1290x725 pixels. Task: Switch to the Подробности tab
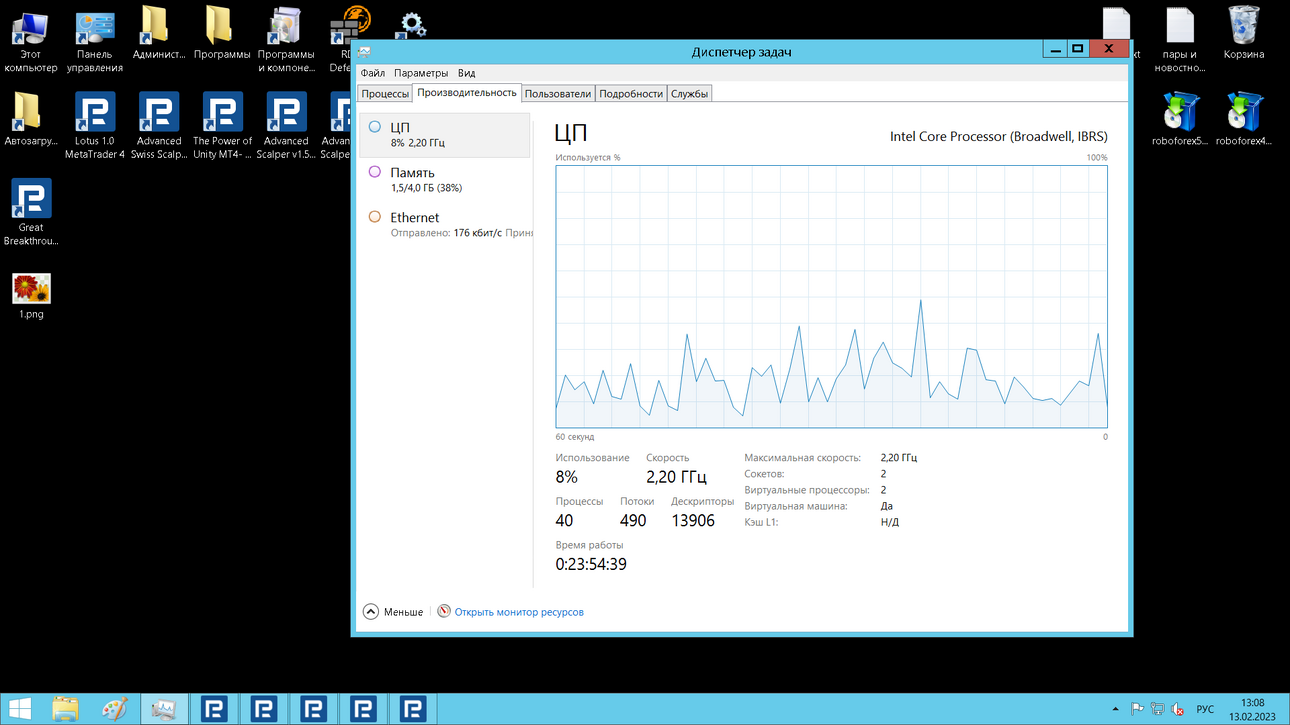[631, 94]
